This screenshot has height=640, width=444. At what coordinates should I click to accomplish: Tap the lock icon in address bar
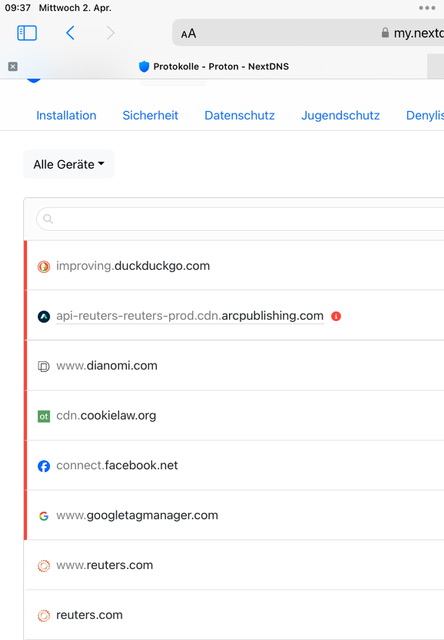coord(385,33)
